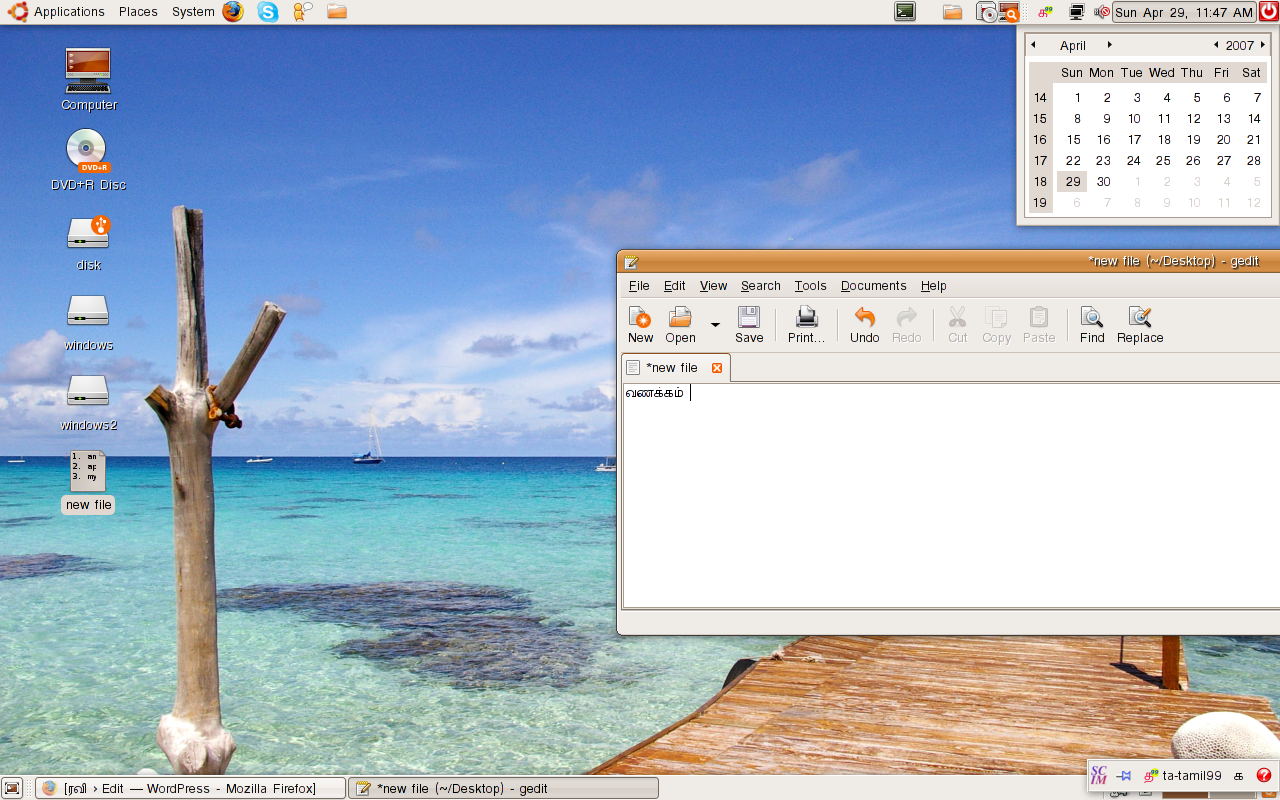Open the Tools menu in gedit
The height and width of the screenshot is (800, 1280).
810,286
